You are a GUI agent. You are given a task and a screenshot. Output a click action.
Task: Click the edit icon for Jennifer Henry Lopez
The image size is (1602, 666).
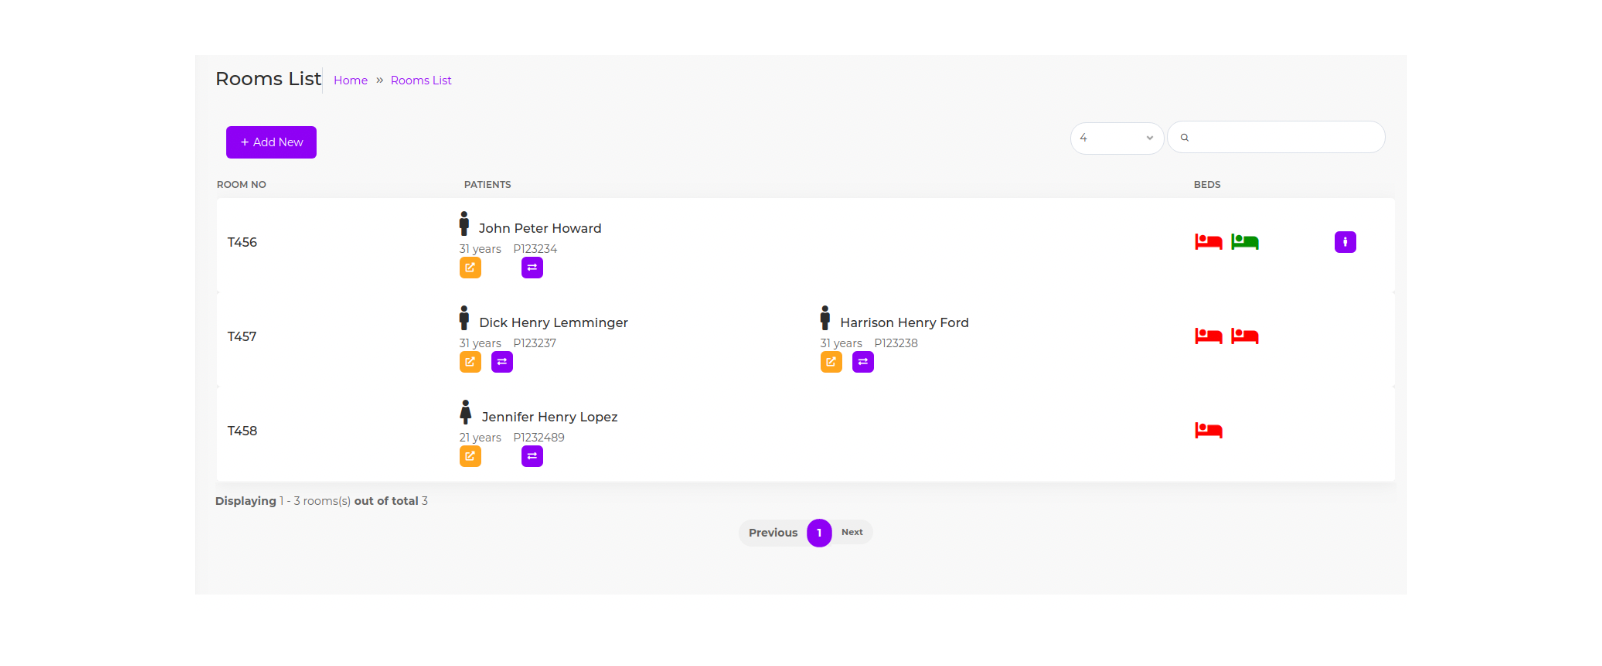tap(470, 456)
